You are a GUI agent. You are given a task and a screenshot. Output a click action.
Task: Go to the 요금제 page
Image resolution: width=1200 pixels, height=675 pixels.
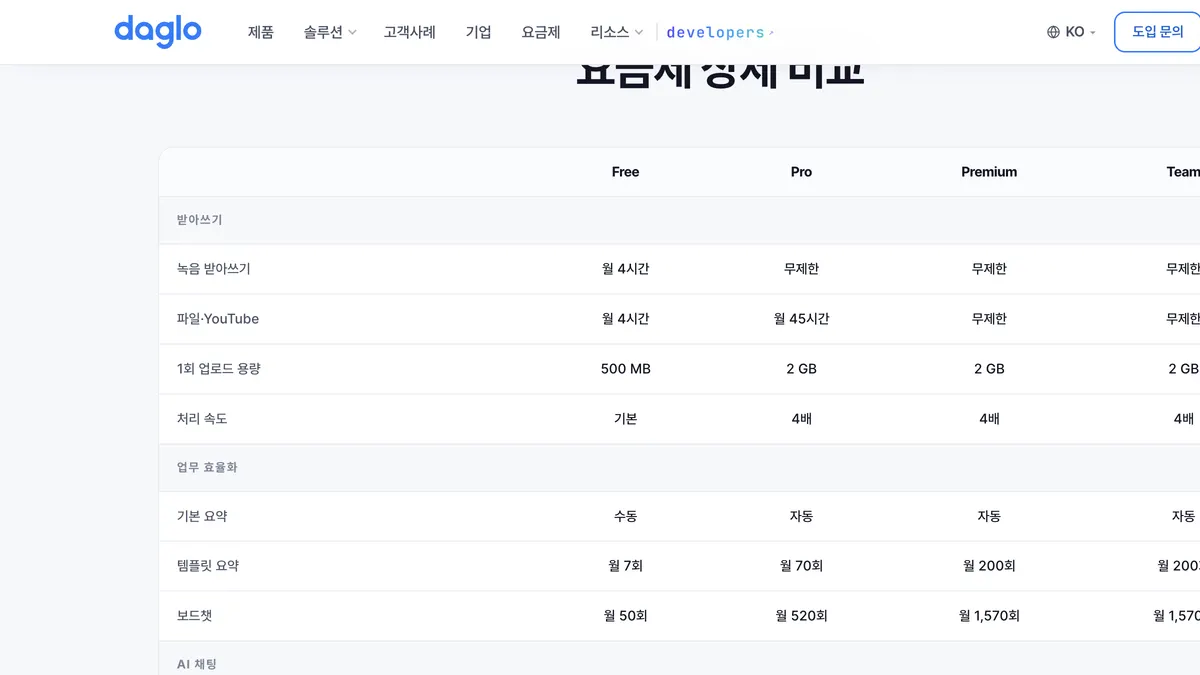[541, 32]
